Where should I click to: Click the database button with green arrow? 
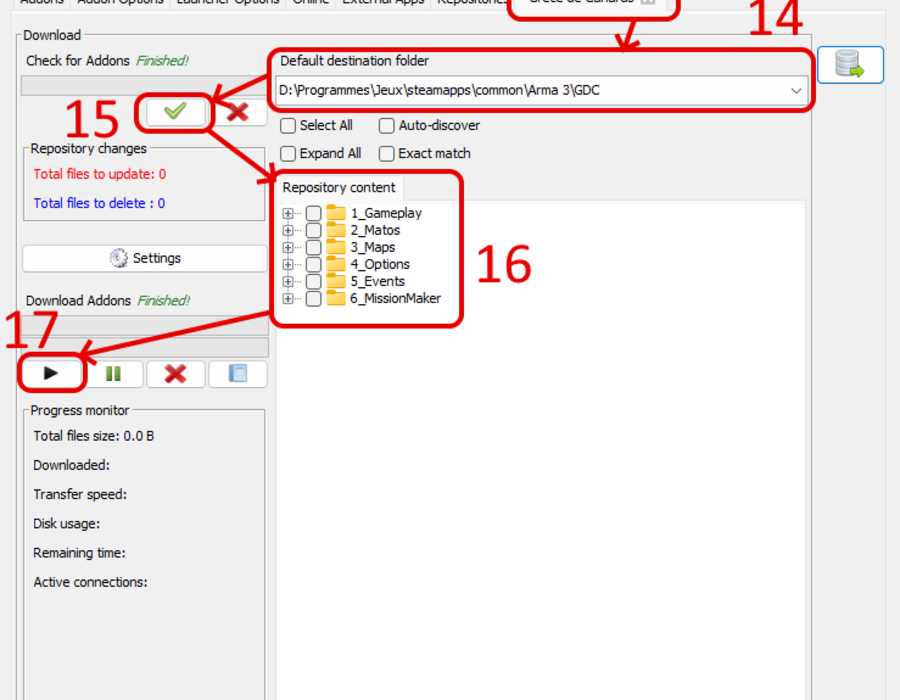pyautogui.click(x=850, y=65)
